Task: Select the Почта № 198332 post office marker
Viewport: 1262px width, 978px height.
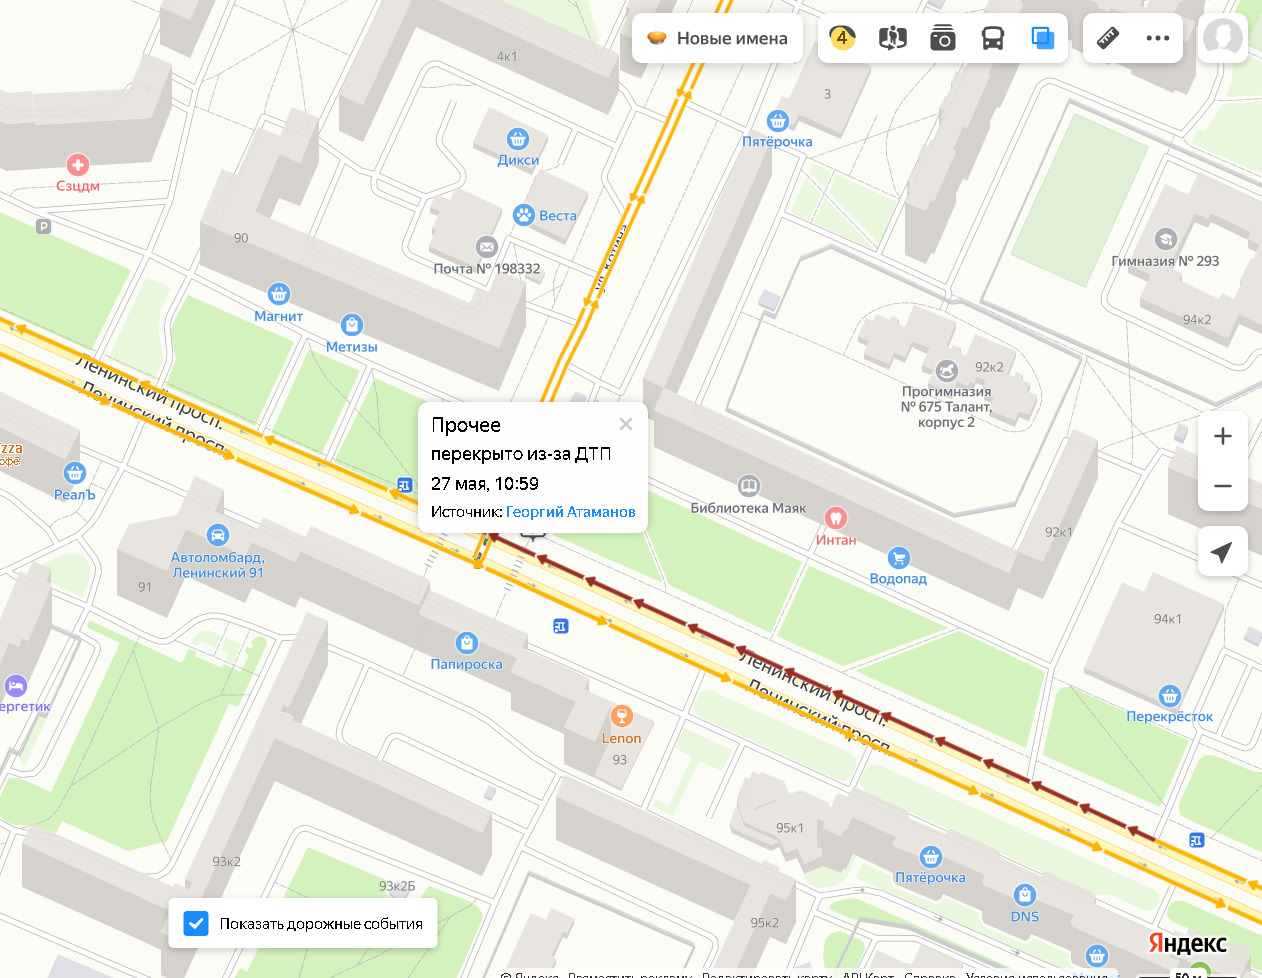Action: [x=487, y=247]
